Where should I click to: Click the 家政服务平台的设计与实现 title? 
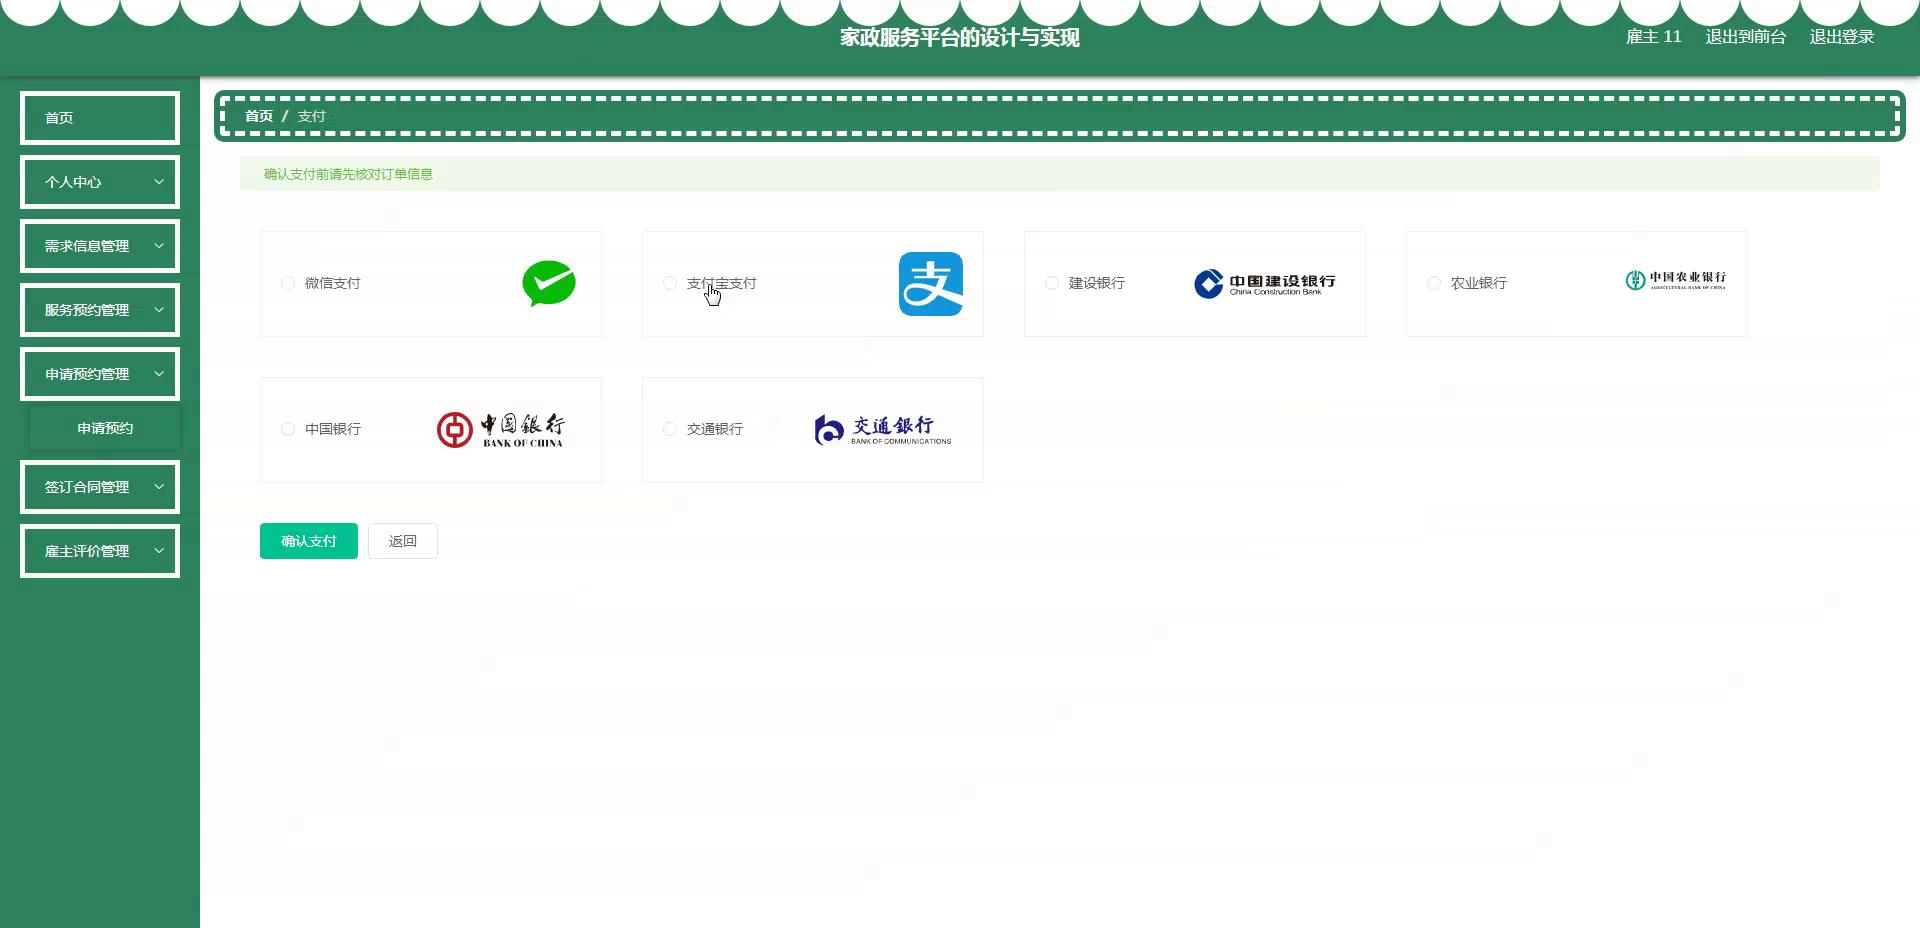960,37
